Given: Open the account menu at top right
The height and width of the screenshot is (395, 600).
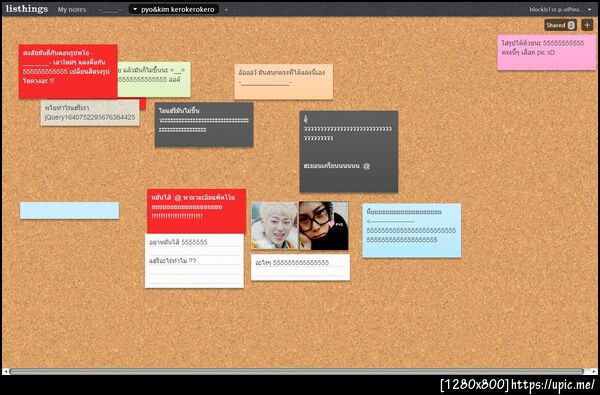Looking at the screenshot, I should (x=561, y=10).
